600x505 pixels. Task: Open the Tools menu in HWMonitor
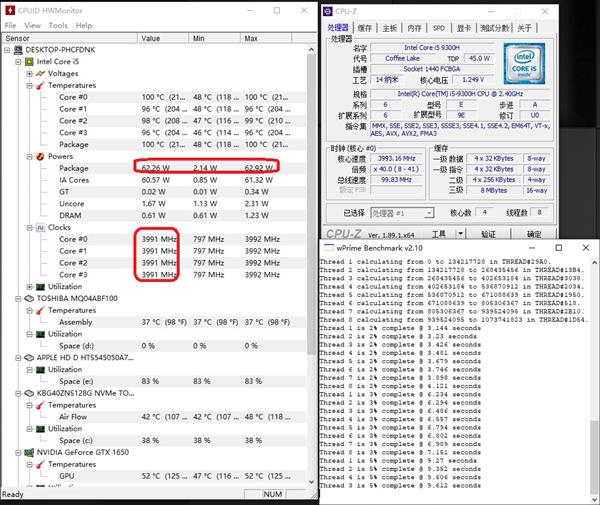click(x=58, y=26)
